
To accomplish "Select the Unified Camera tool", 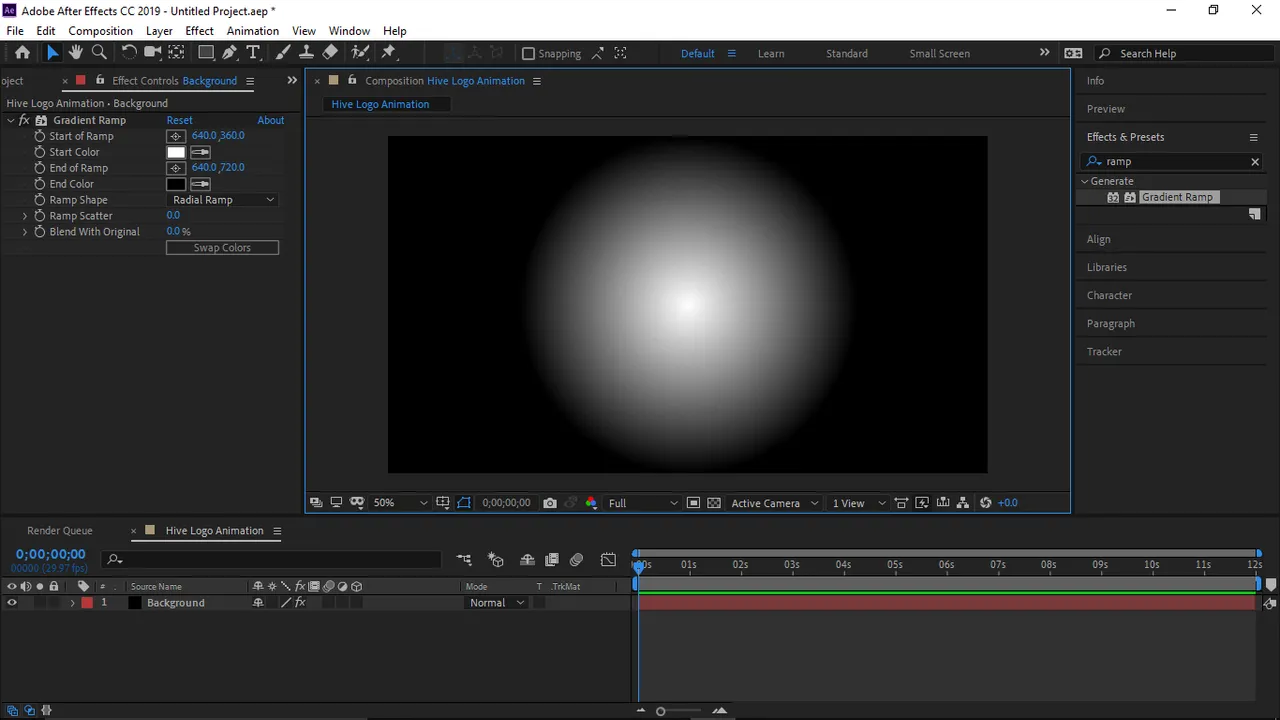I will click(152, 53).
